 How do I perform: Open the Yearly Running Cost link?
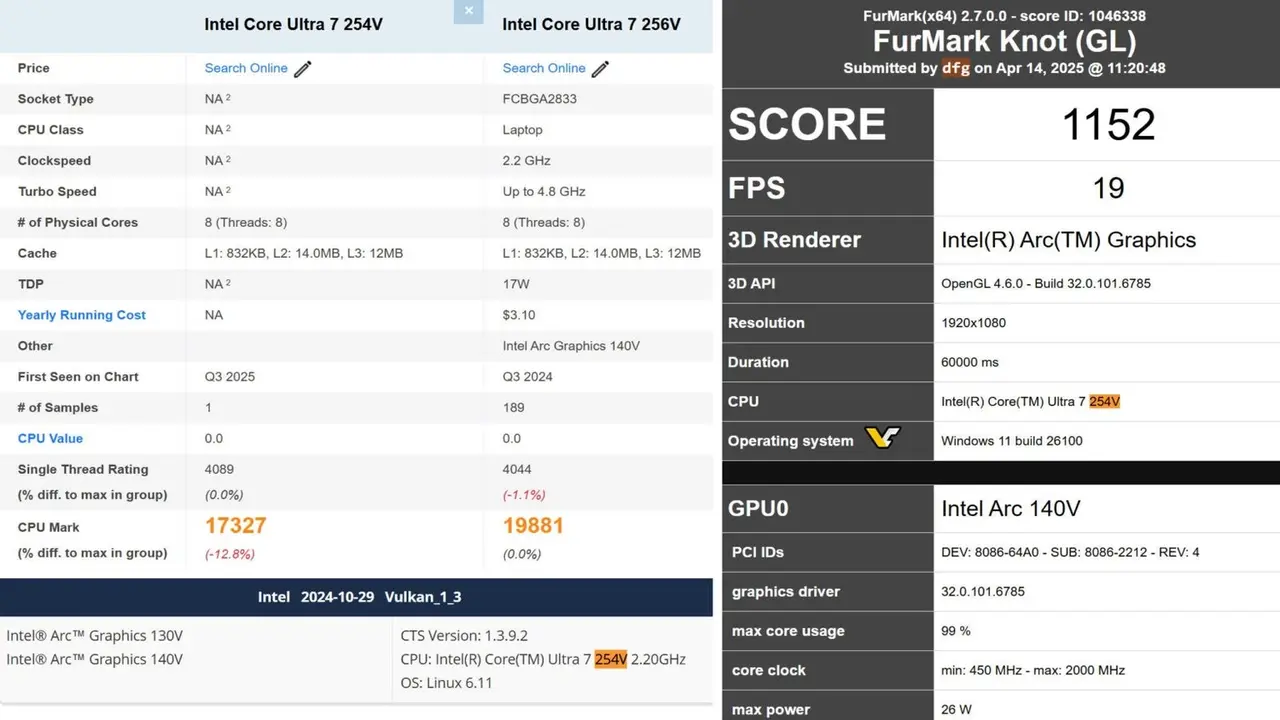[82, 315]
